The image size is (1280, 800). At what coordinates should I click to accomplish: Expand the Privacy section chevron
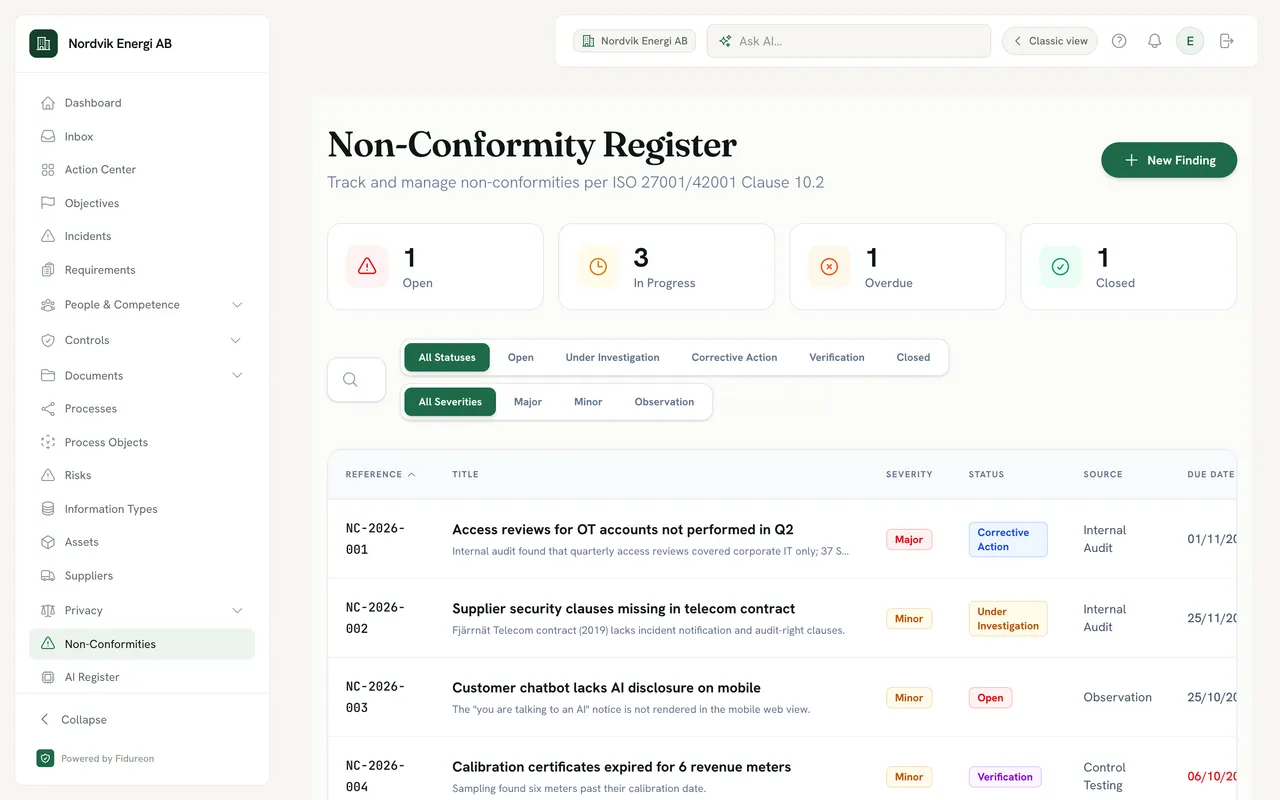point(236,610)
